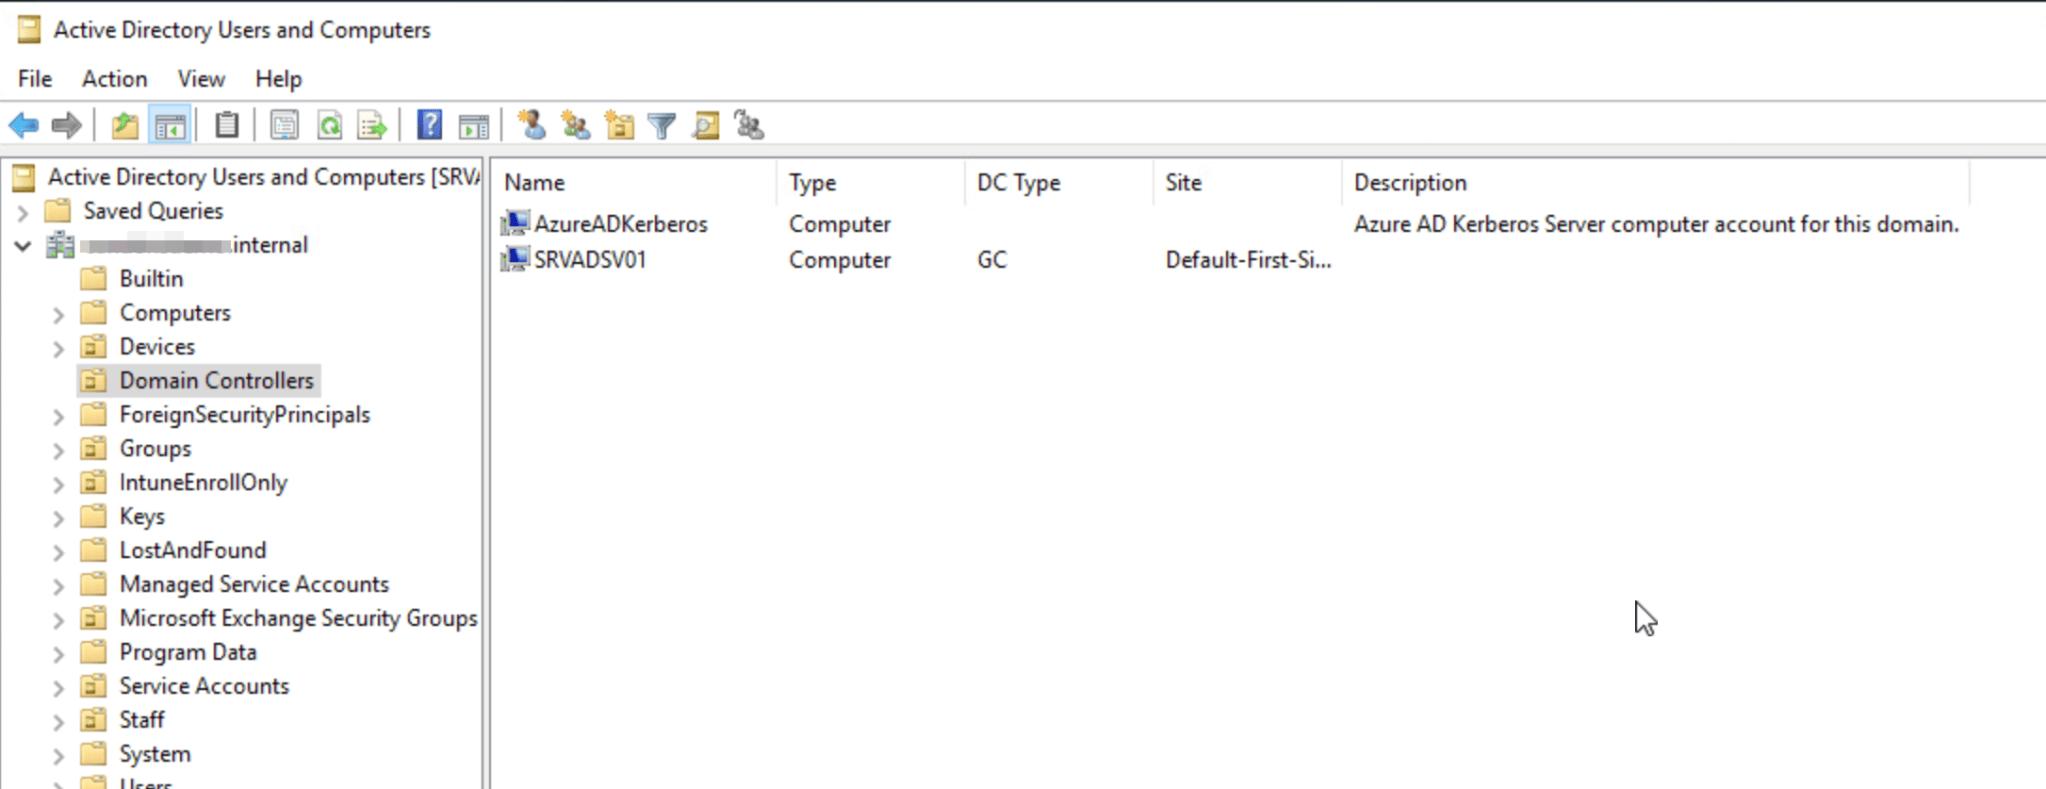Select the ForeignSecurityPrincipals container

tap(245, 415)
